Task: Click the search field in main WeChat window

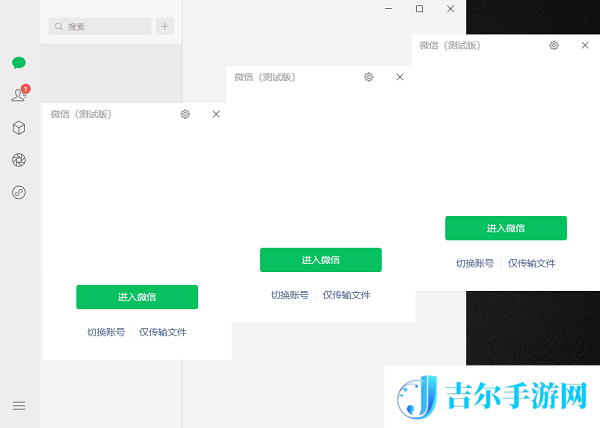Action: 100,26
